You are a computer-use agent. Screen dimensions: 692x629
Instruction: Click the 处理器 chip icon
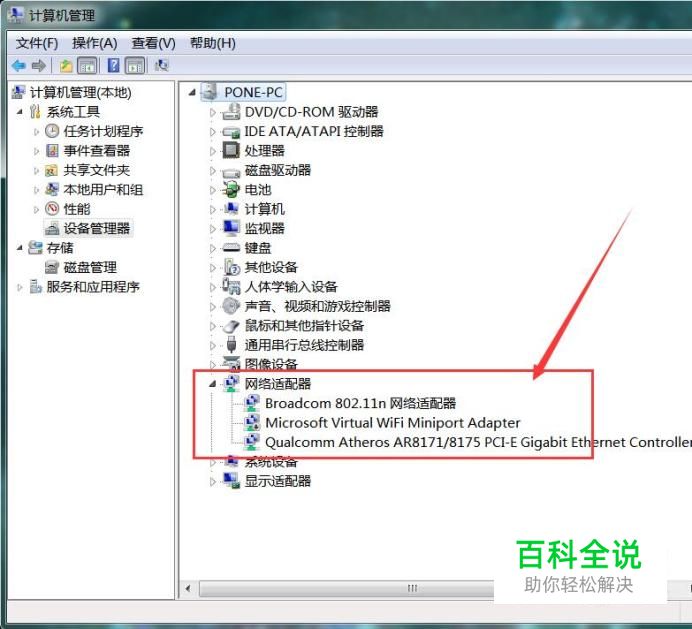[231, 151]
